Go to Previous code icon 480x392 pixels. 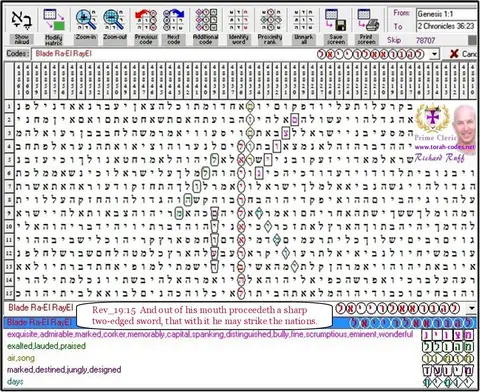tap(146, 19)
